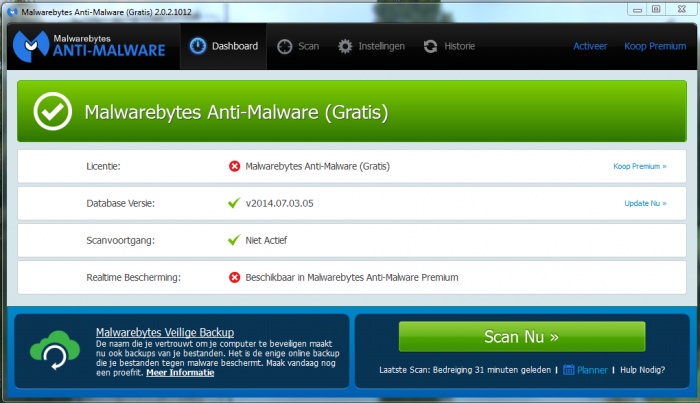Click the Malwarebytes icon in the title bar
The image size is (700, 403).
(x=12, y=12)
